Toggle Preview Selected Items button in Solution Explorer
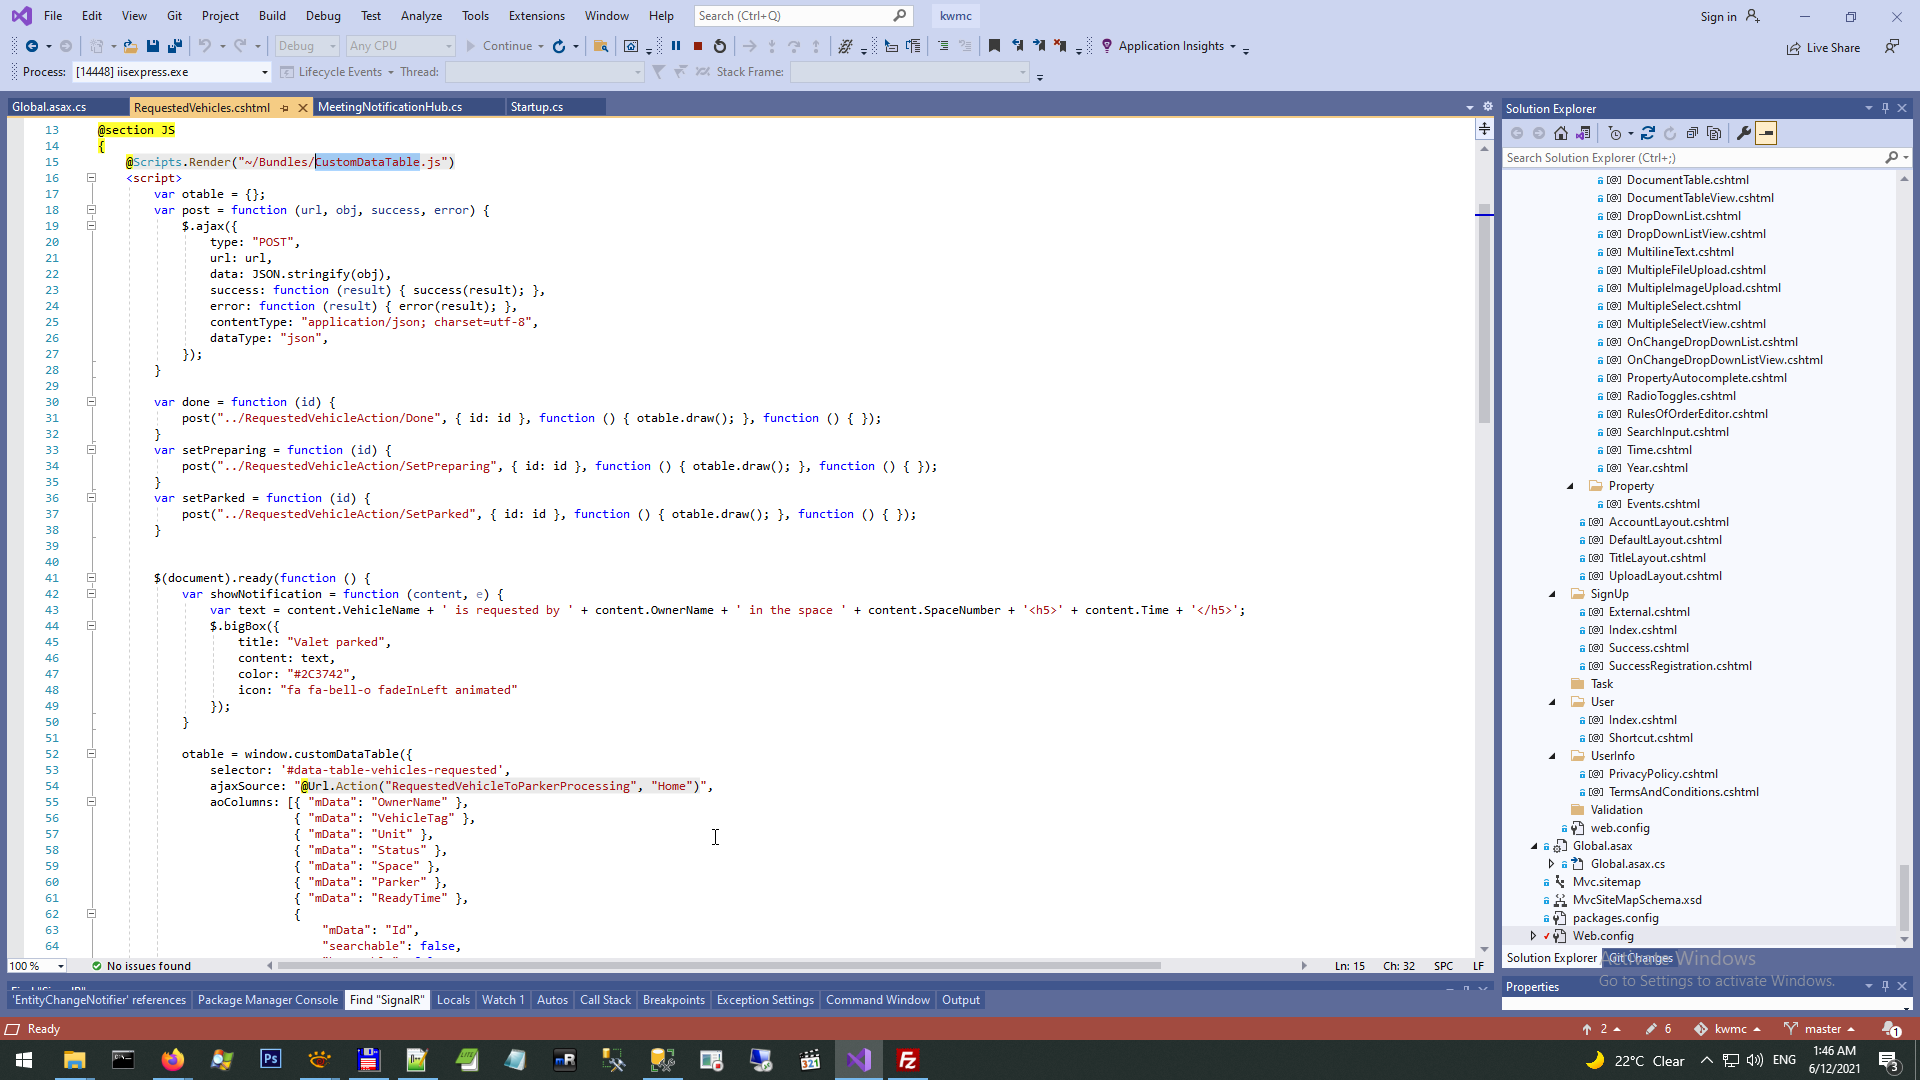1920x1080 pixels. click(x=1766, y=133)
